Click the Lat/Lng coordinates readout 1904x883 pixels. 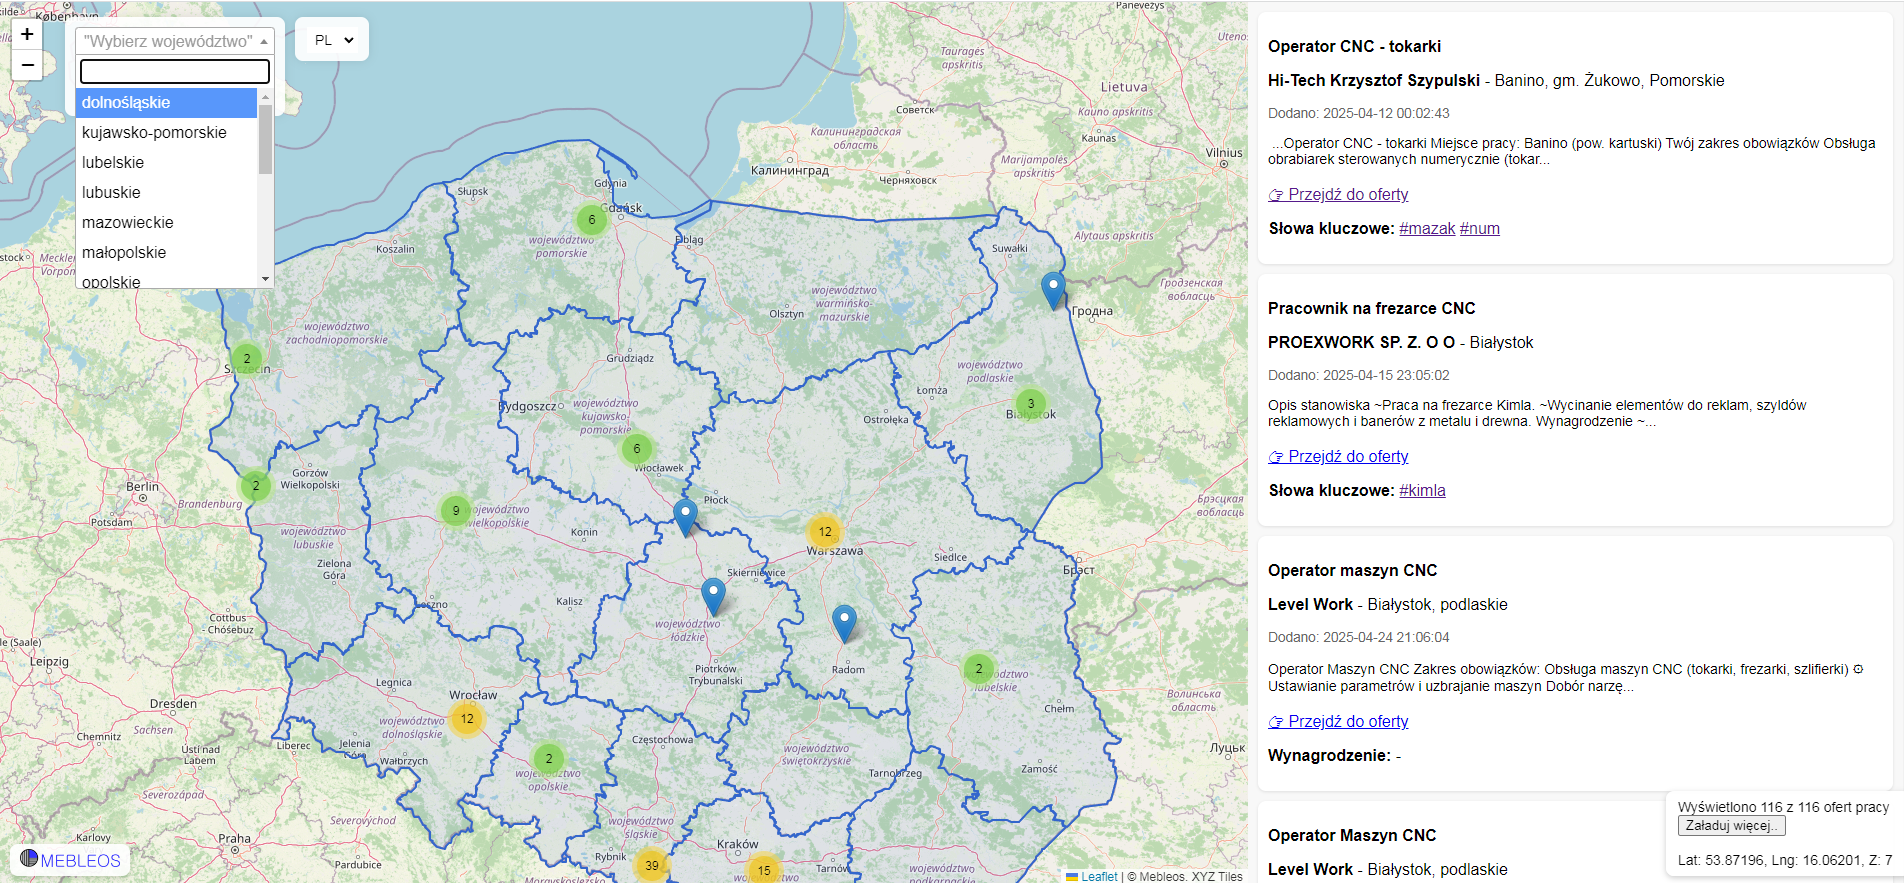(1785, 860)
